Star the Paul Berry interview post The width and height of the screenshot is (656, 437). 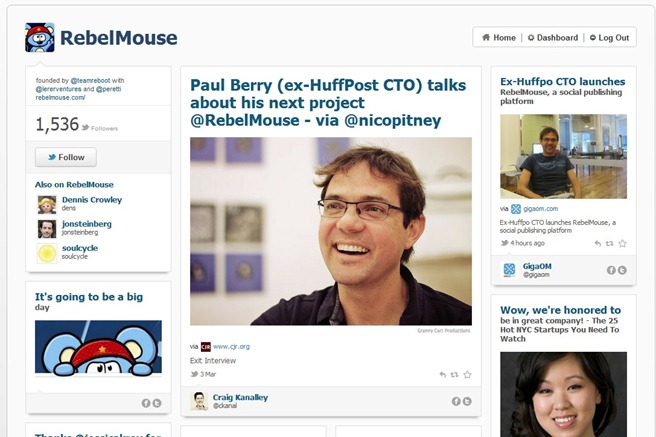467,375
